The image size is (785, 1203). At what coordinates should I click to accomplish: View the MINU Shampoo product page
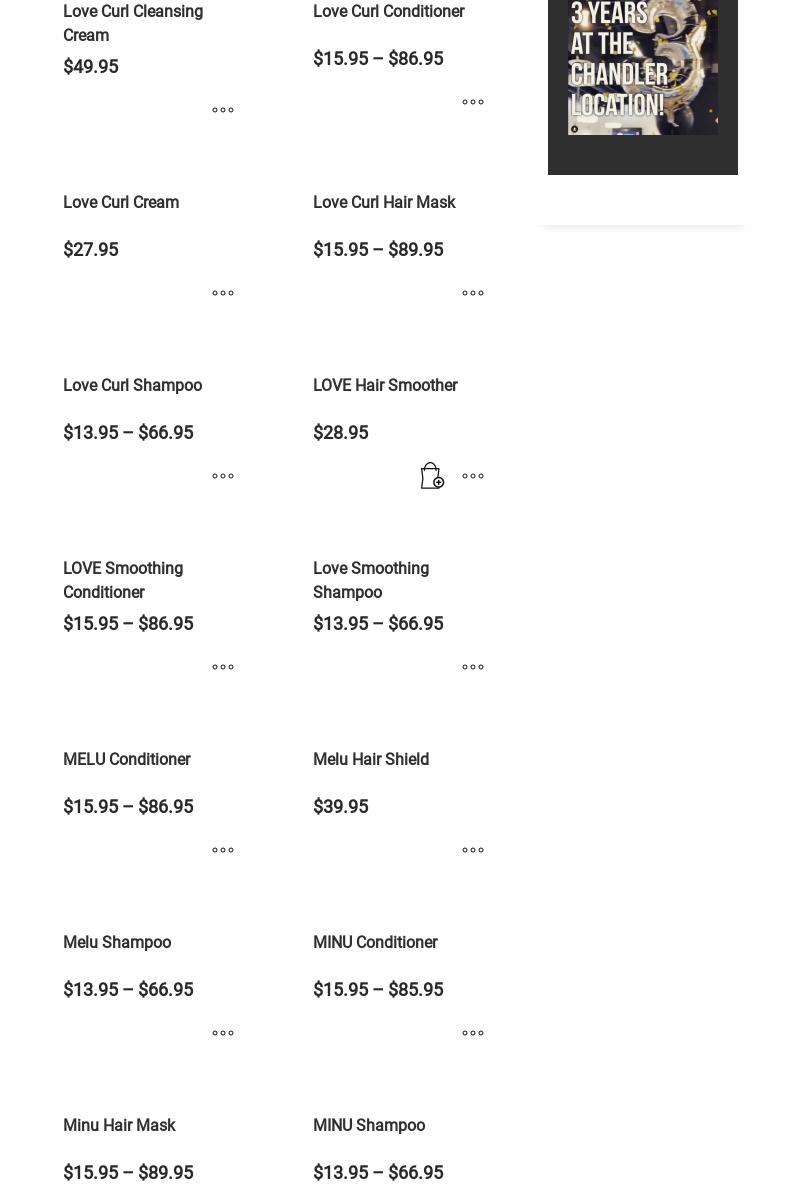tap(369, 1125)
